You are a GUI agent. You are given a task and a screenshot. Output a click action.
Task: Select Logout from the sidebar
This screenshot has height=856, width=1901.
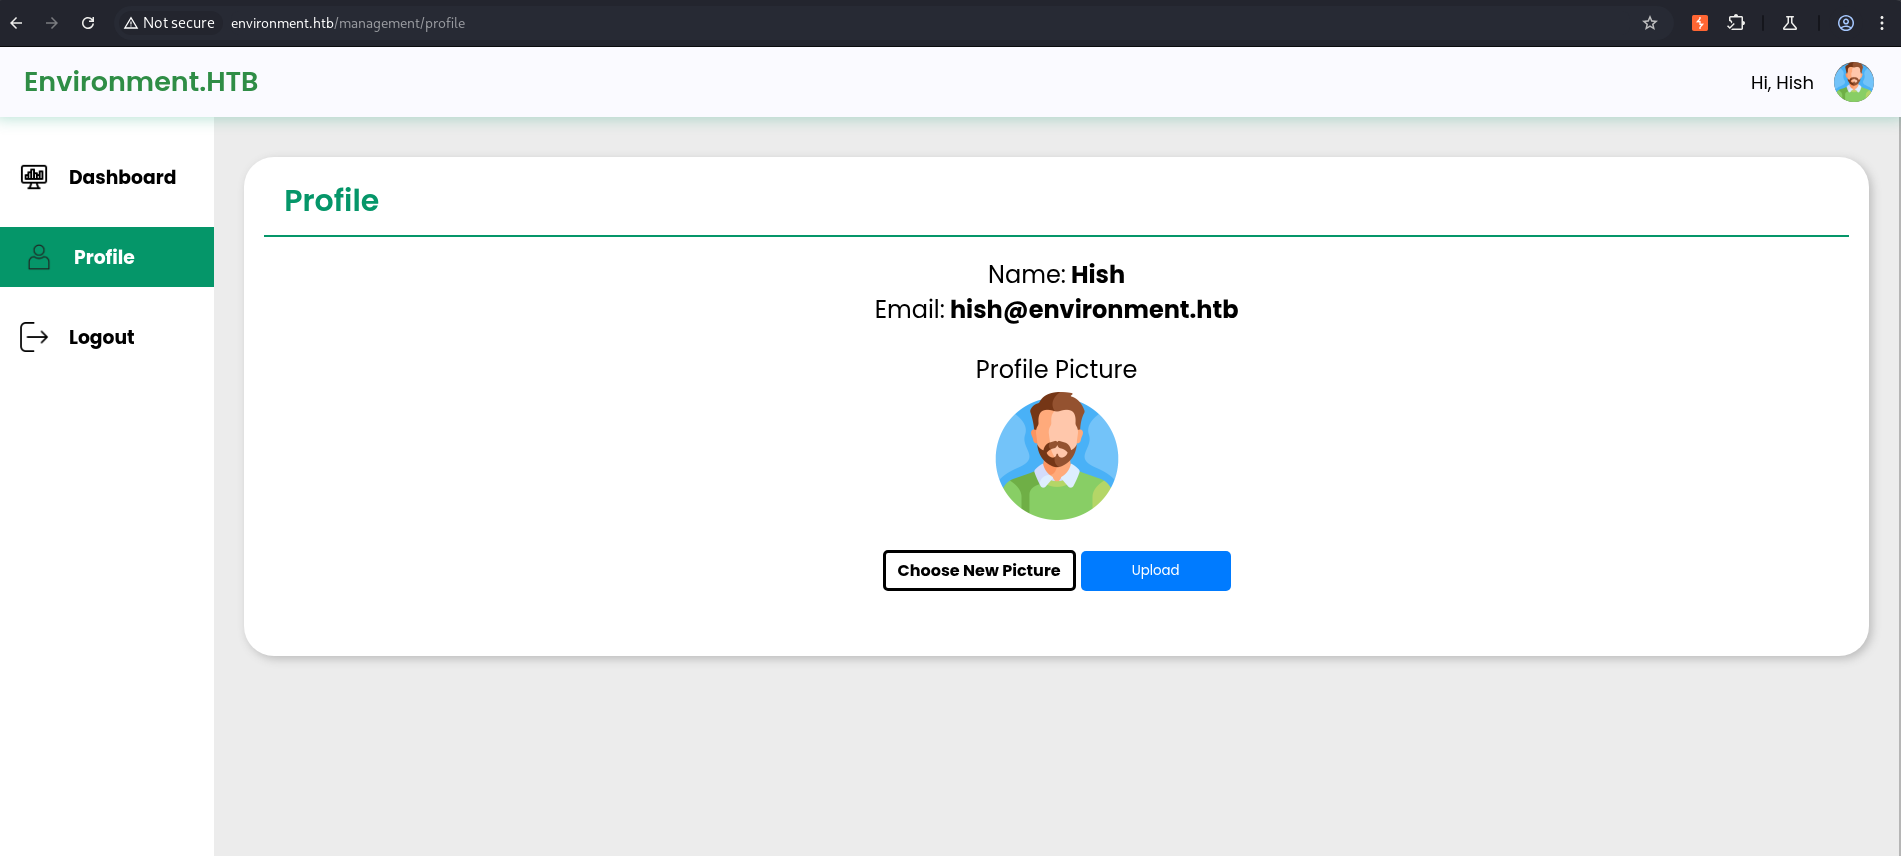(x=107, y=337)
